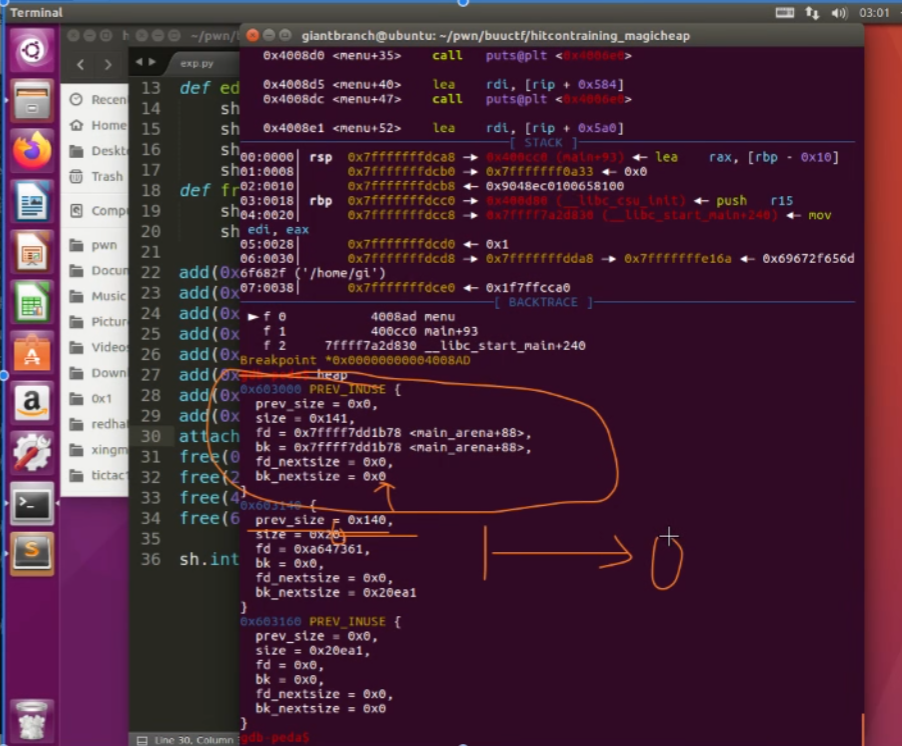The height and width of the screenshot is (746, 902).
Task: Switch to Terminal via launcher icon
Action: tap(32, 505)
